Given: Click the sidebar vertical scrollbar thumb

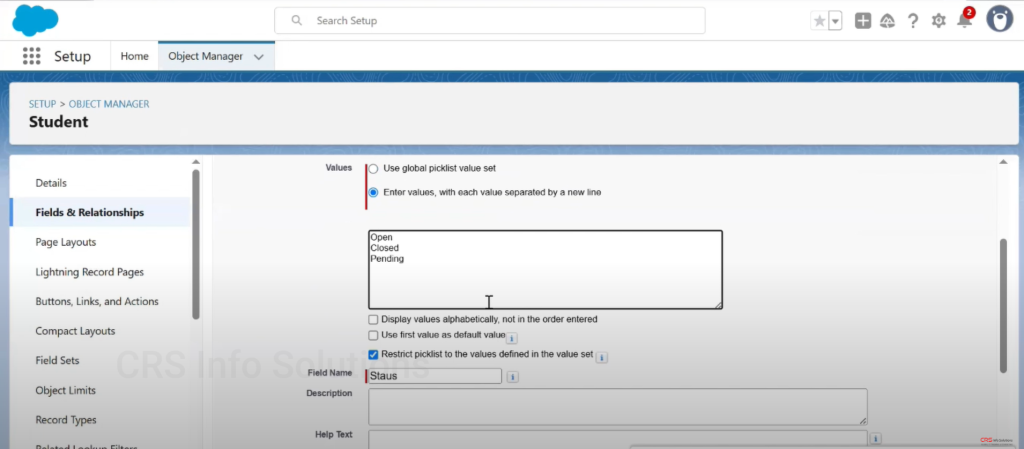Looking at the screenshot, I should [x=196, y=244].
